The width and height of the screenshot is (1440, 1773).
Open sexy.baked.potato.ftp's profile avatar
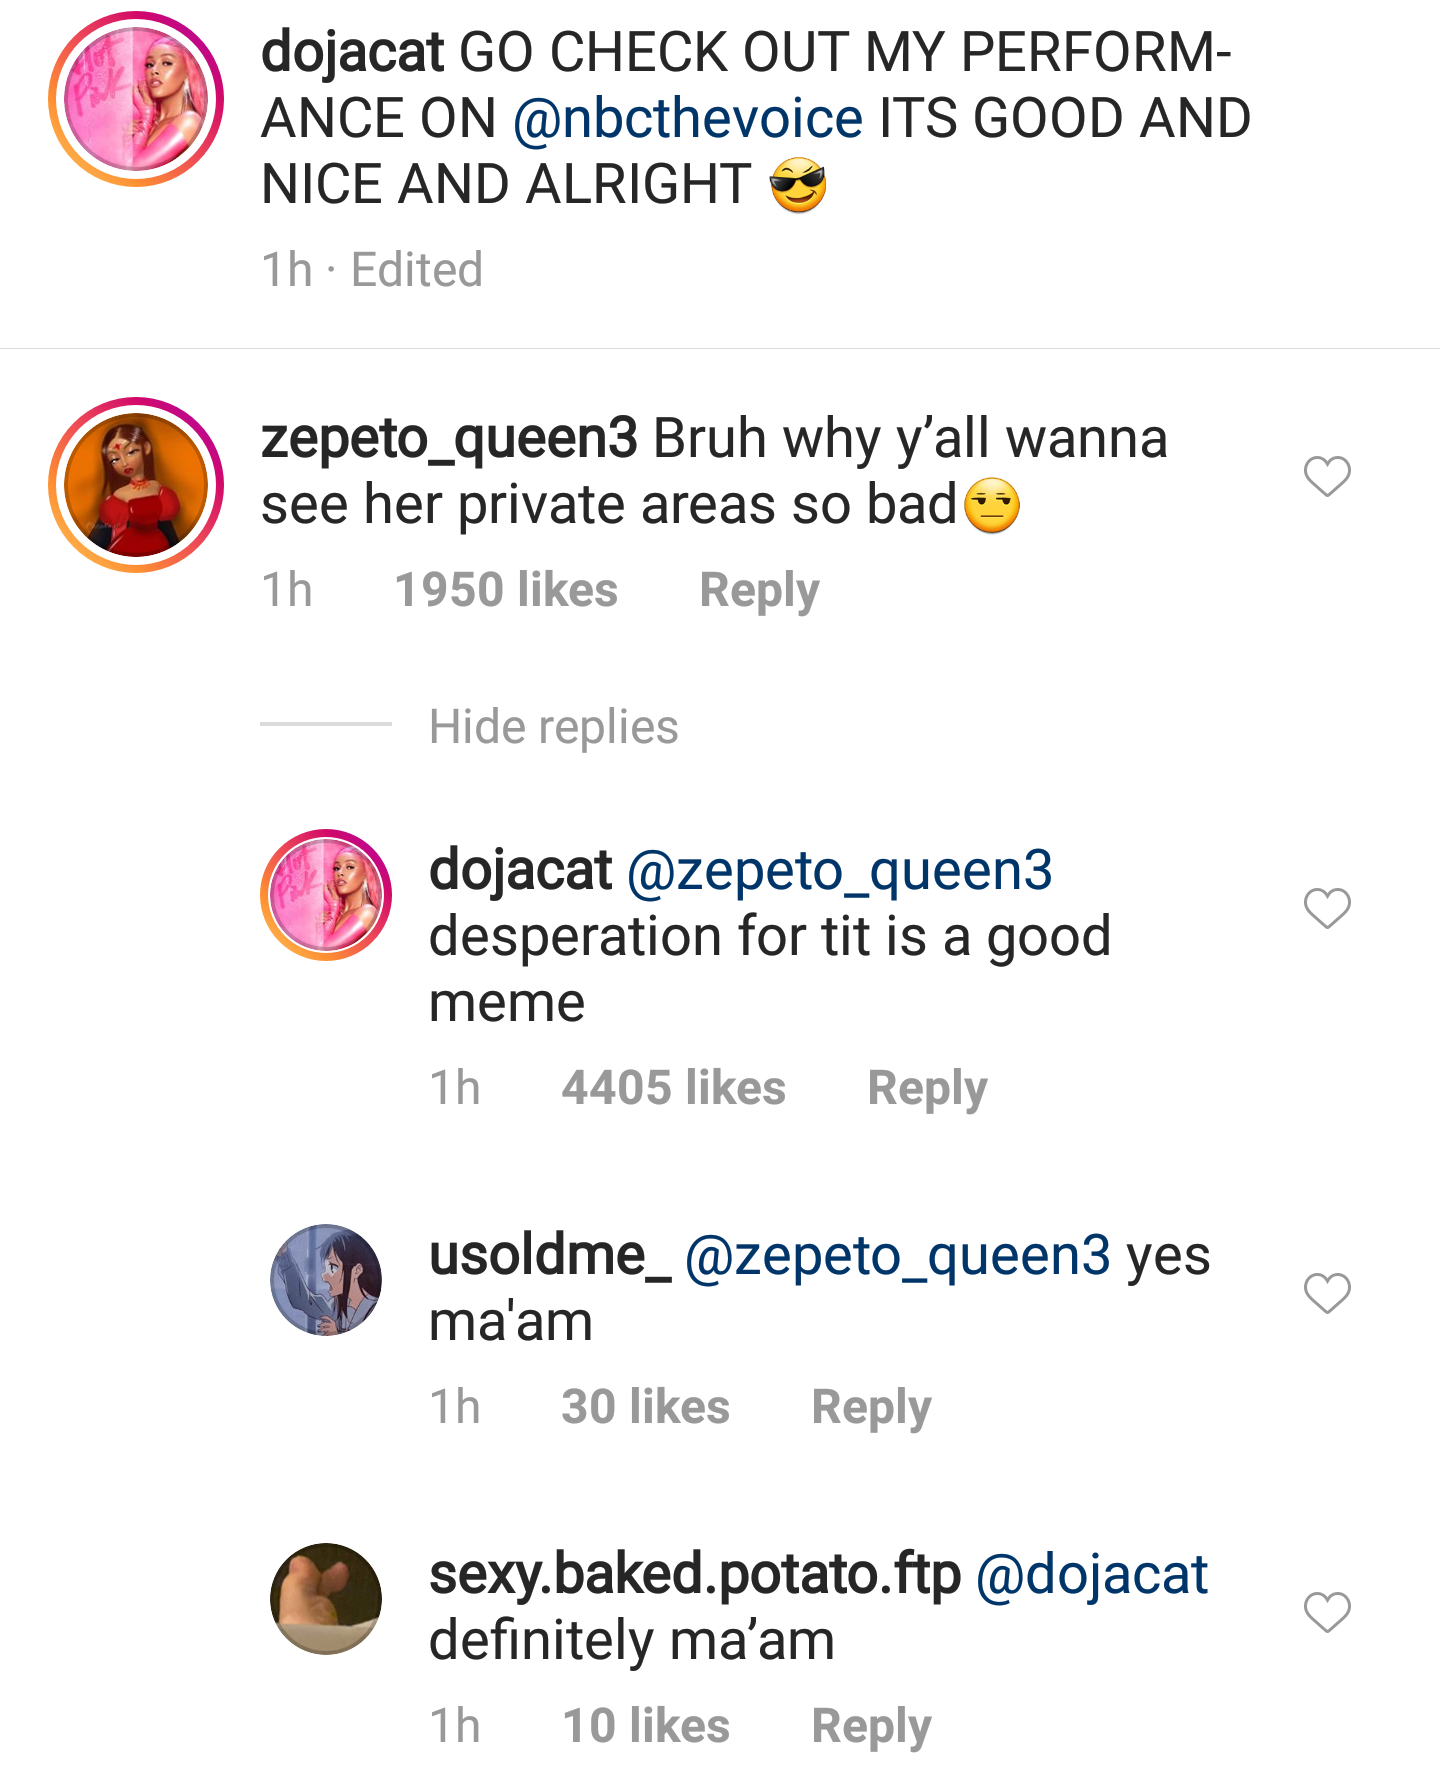(326, 1598)
